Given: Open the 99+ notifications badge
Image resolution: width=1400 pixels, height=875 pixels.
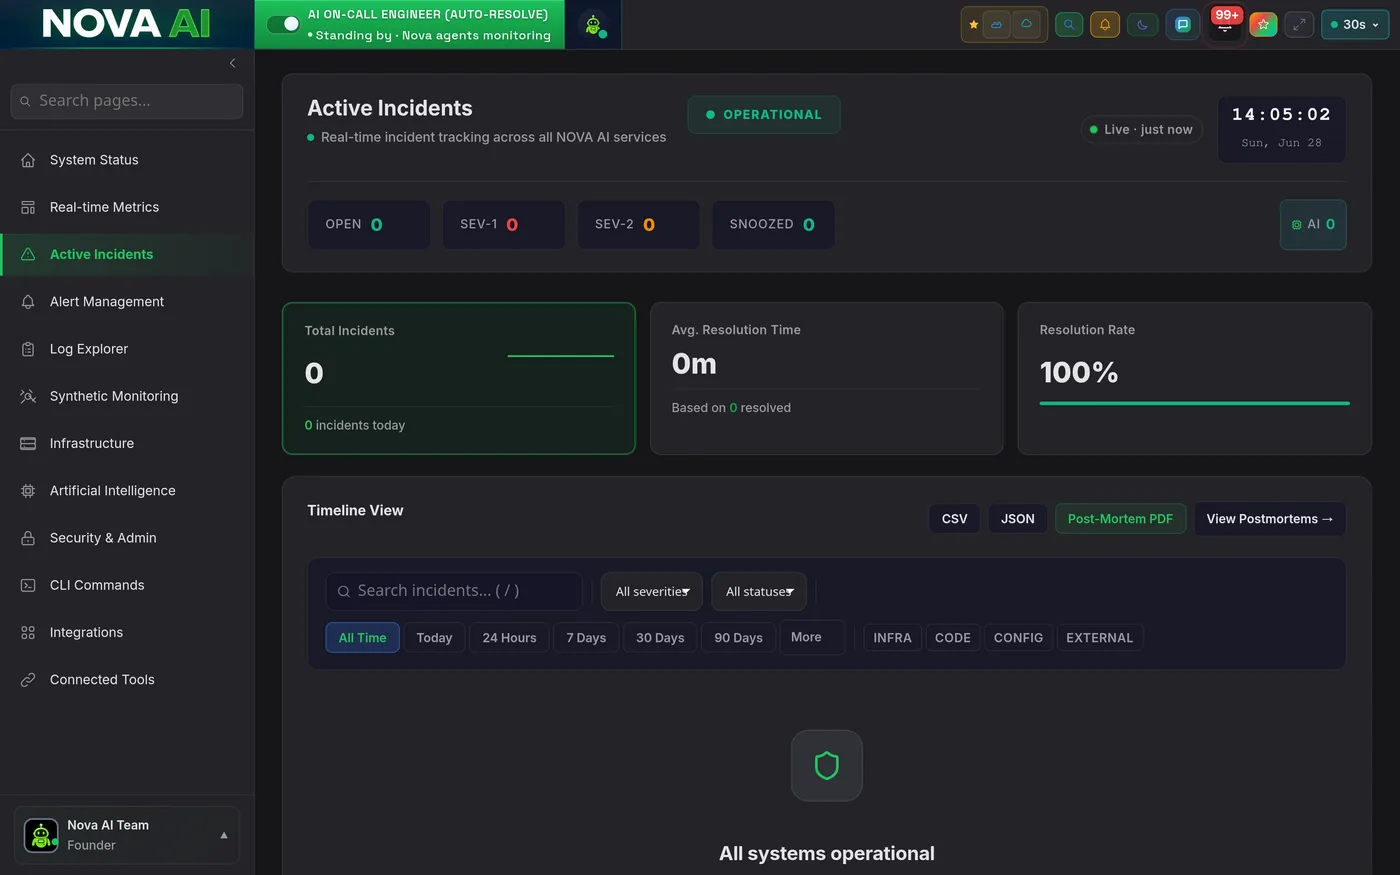Looking at the screenshot, I should coord(1226,17).
